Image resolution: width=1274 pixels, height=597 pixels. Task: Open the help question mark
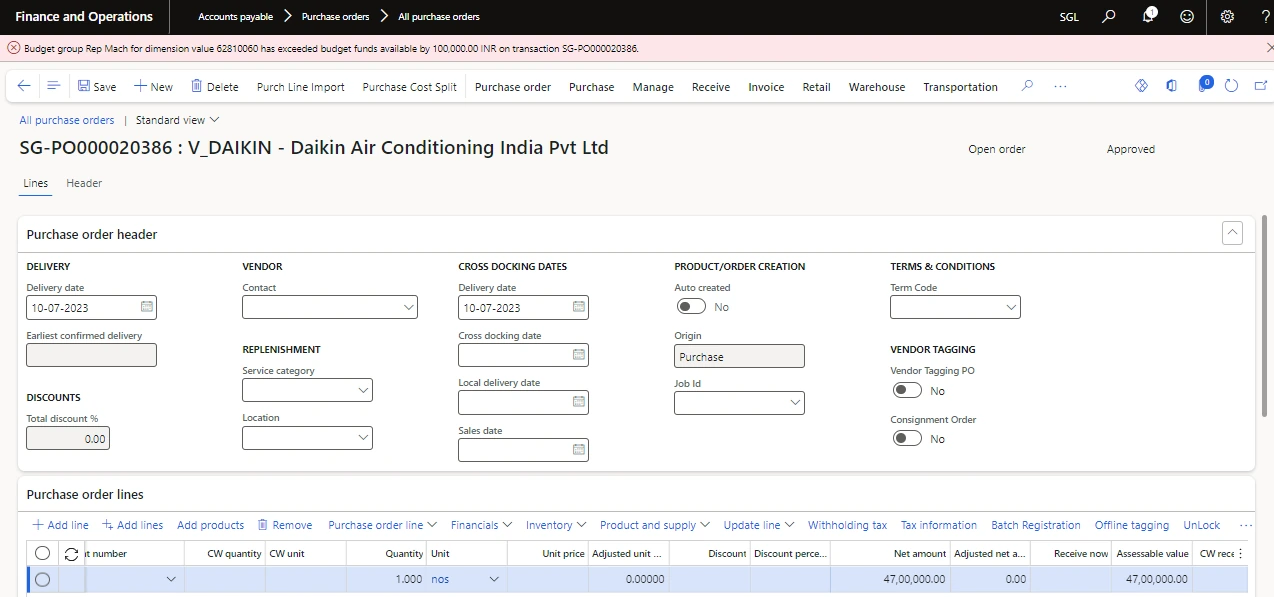[1266, 17]
